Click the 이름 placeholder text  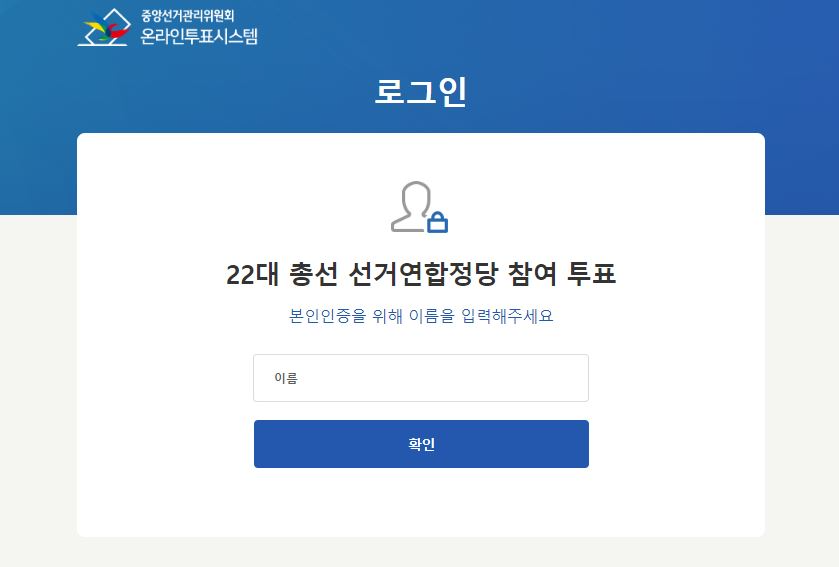pyautogui.click(x=286, y=378)
